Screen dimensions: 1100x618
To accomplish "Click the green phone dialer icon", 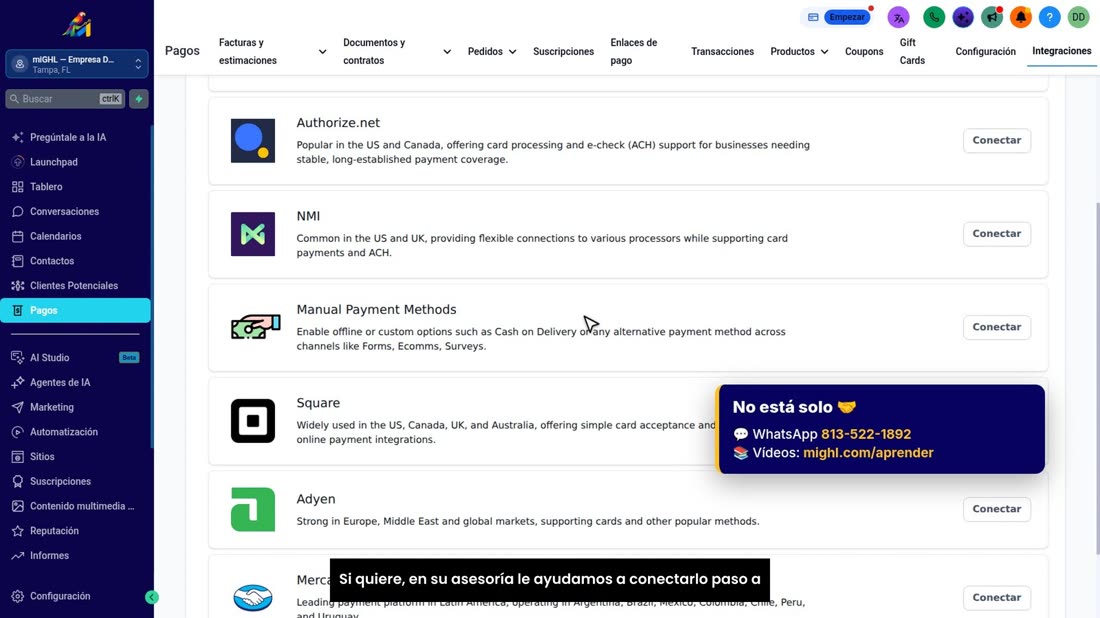I will tap(934, 17).
